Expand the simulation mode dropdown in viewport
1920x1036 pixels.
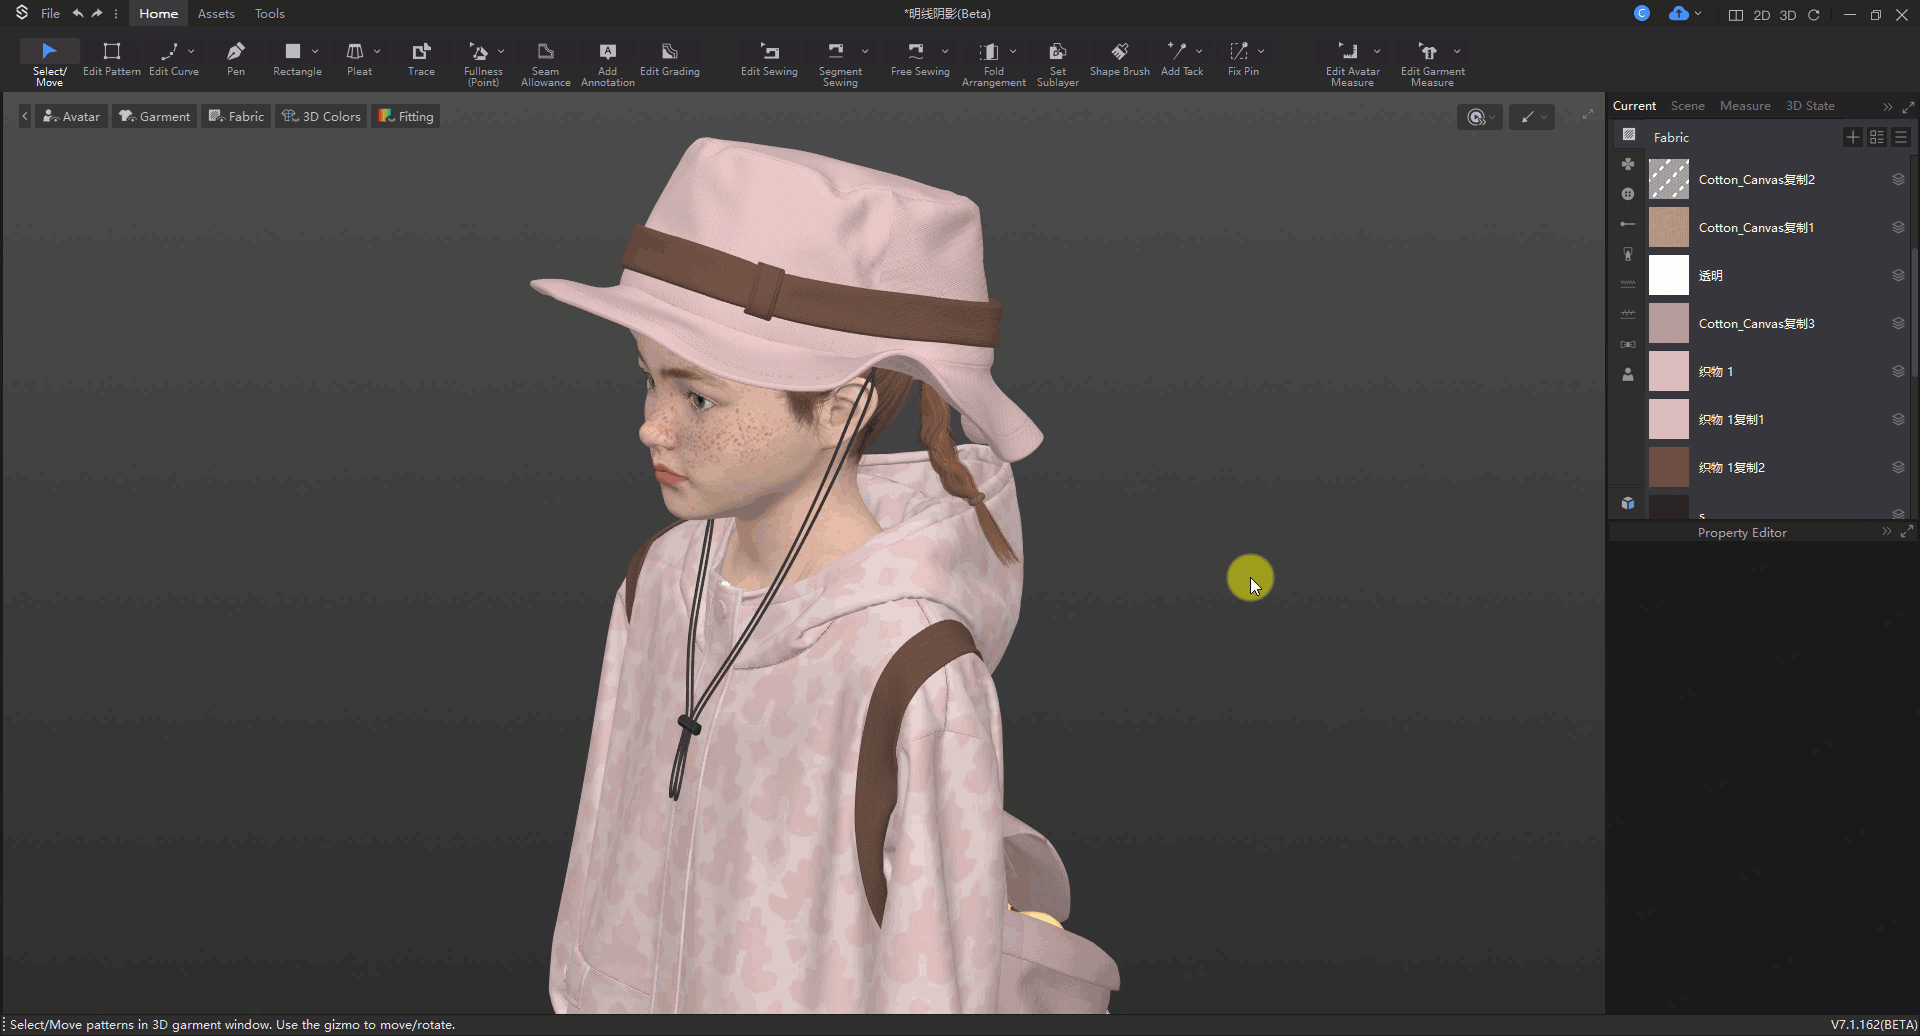1492,118
